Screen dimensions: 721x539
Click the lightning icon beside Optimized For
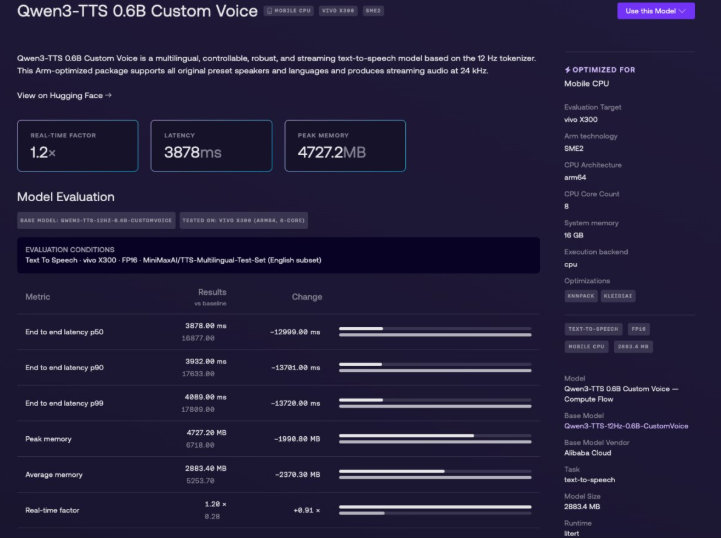coord(567,70)
